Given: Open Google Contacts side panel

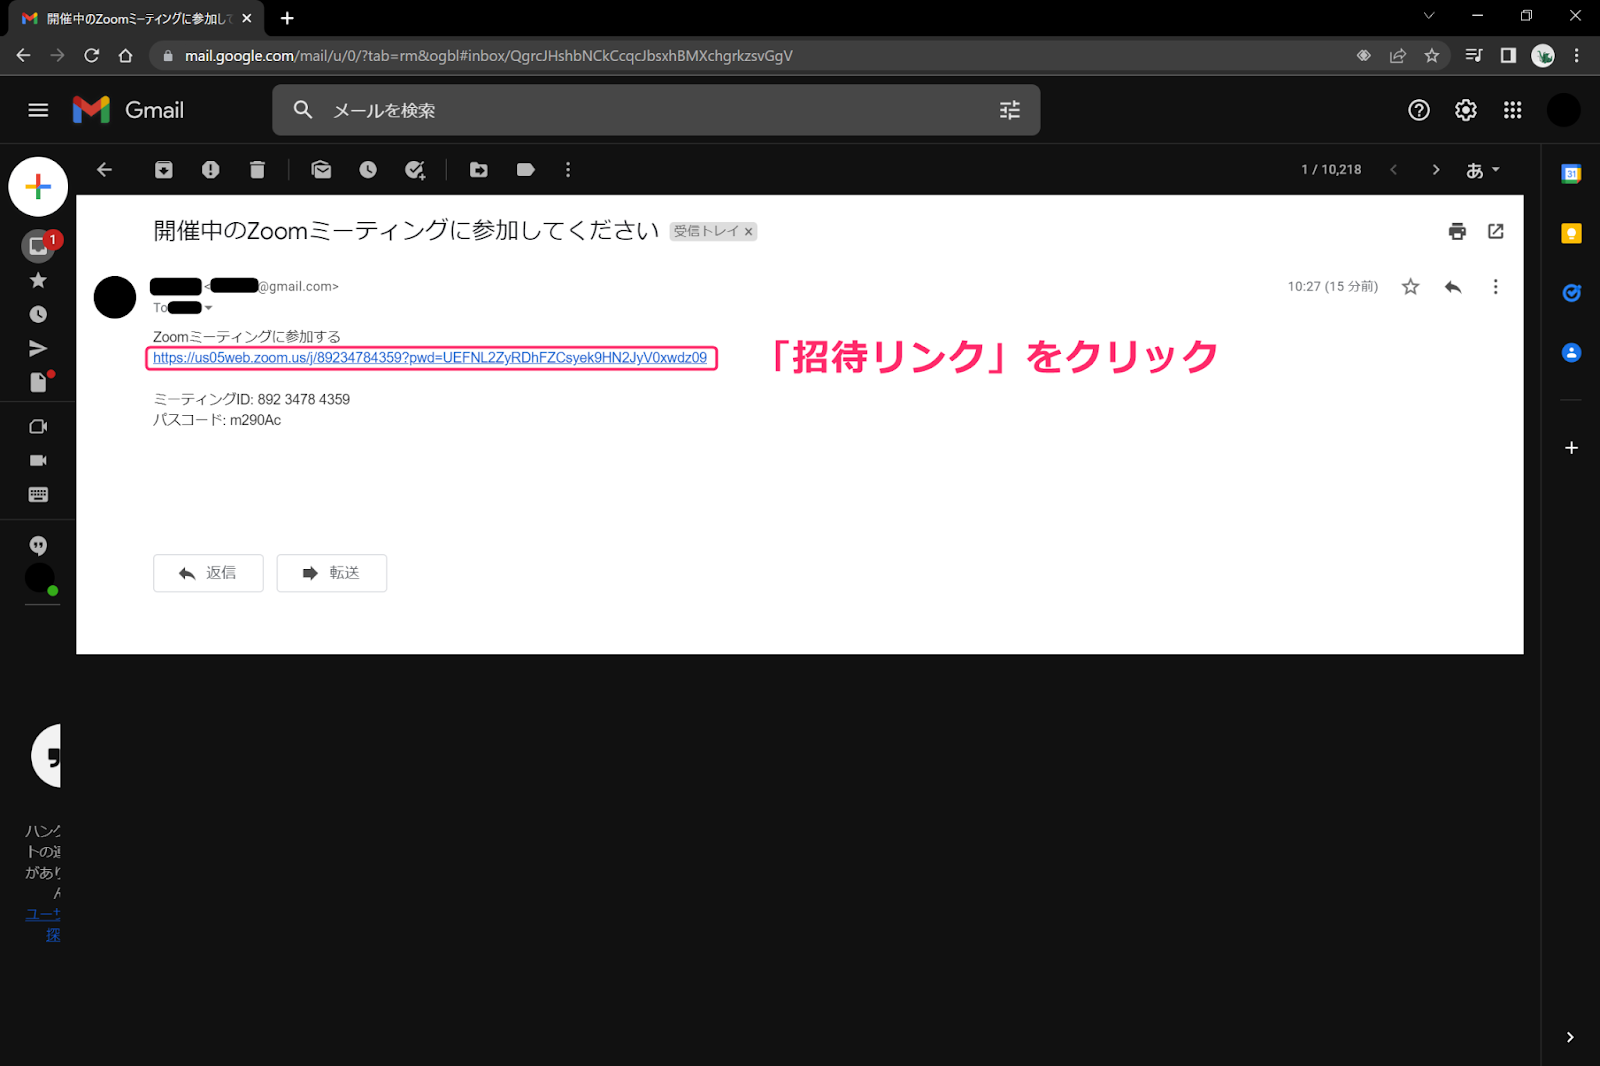Looking at the screenshot, I should (1571, 352).
